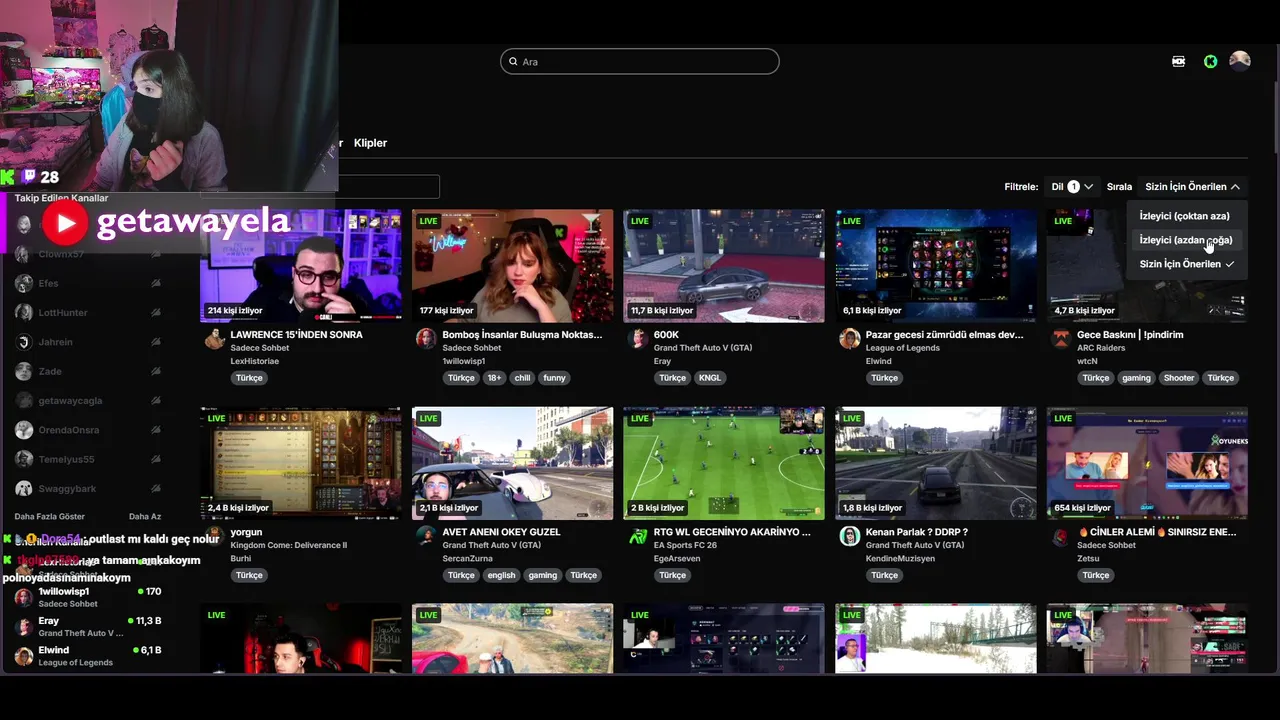
Task: Open the 600K GTA stream thumbnail
Action: (724, 265)
